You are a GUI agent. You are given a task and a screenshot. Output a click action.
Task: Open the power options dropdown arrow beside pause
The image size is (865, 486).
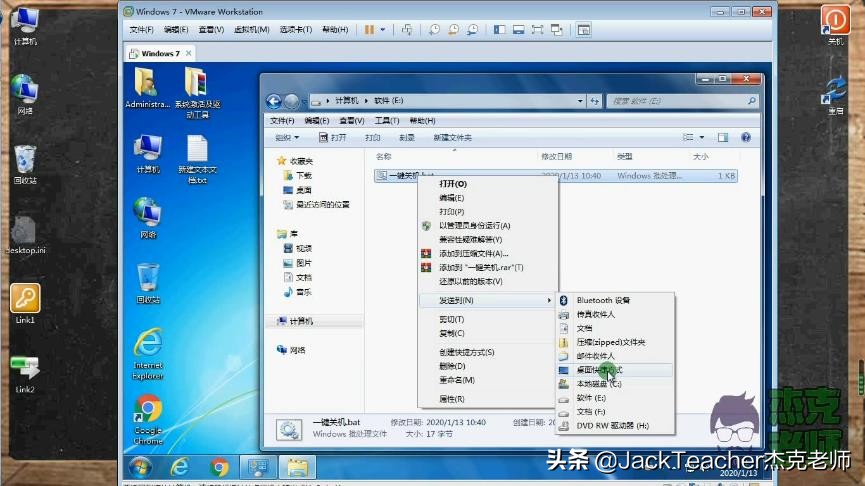click(382, 30)
